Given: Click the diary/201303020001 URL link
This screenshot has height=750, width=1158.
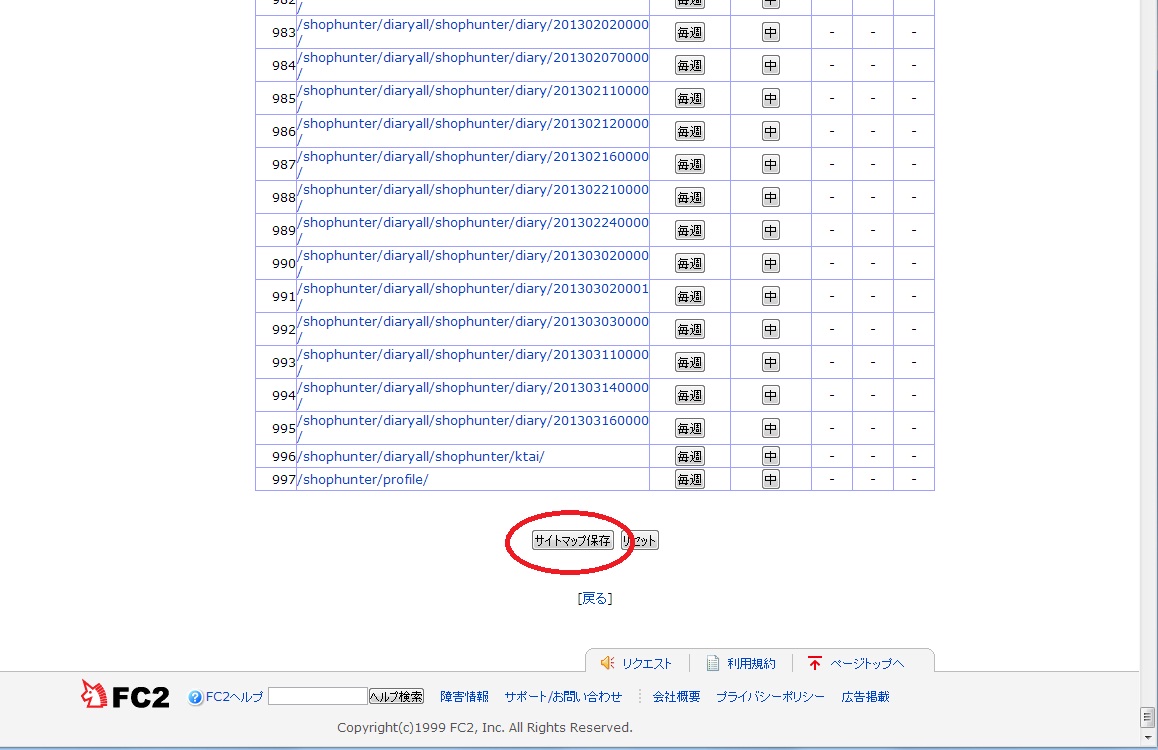Looking at the screenshot, I should coord(475,289).
